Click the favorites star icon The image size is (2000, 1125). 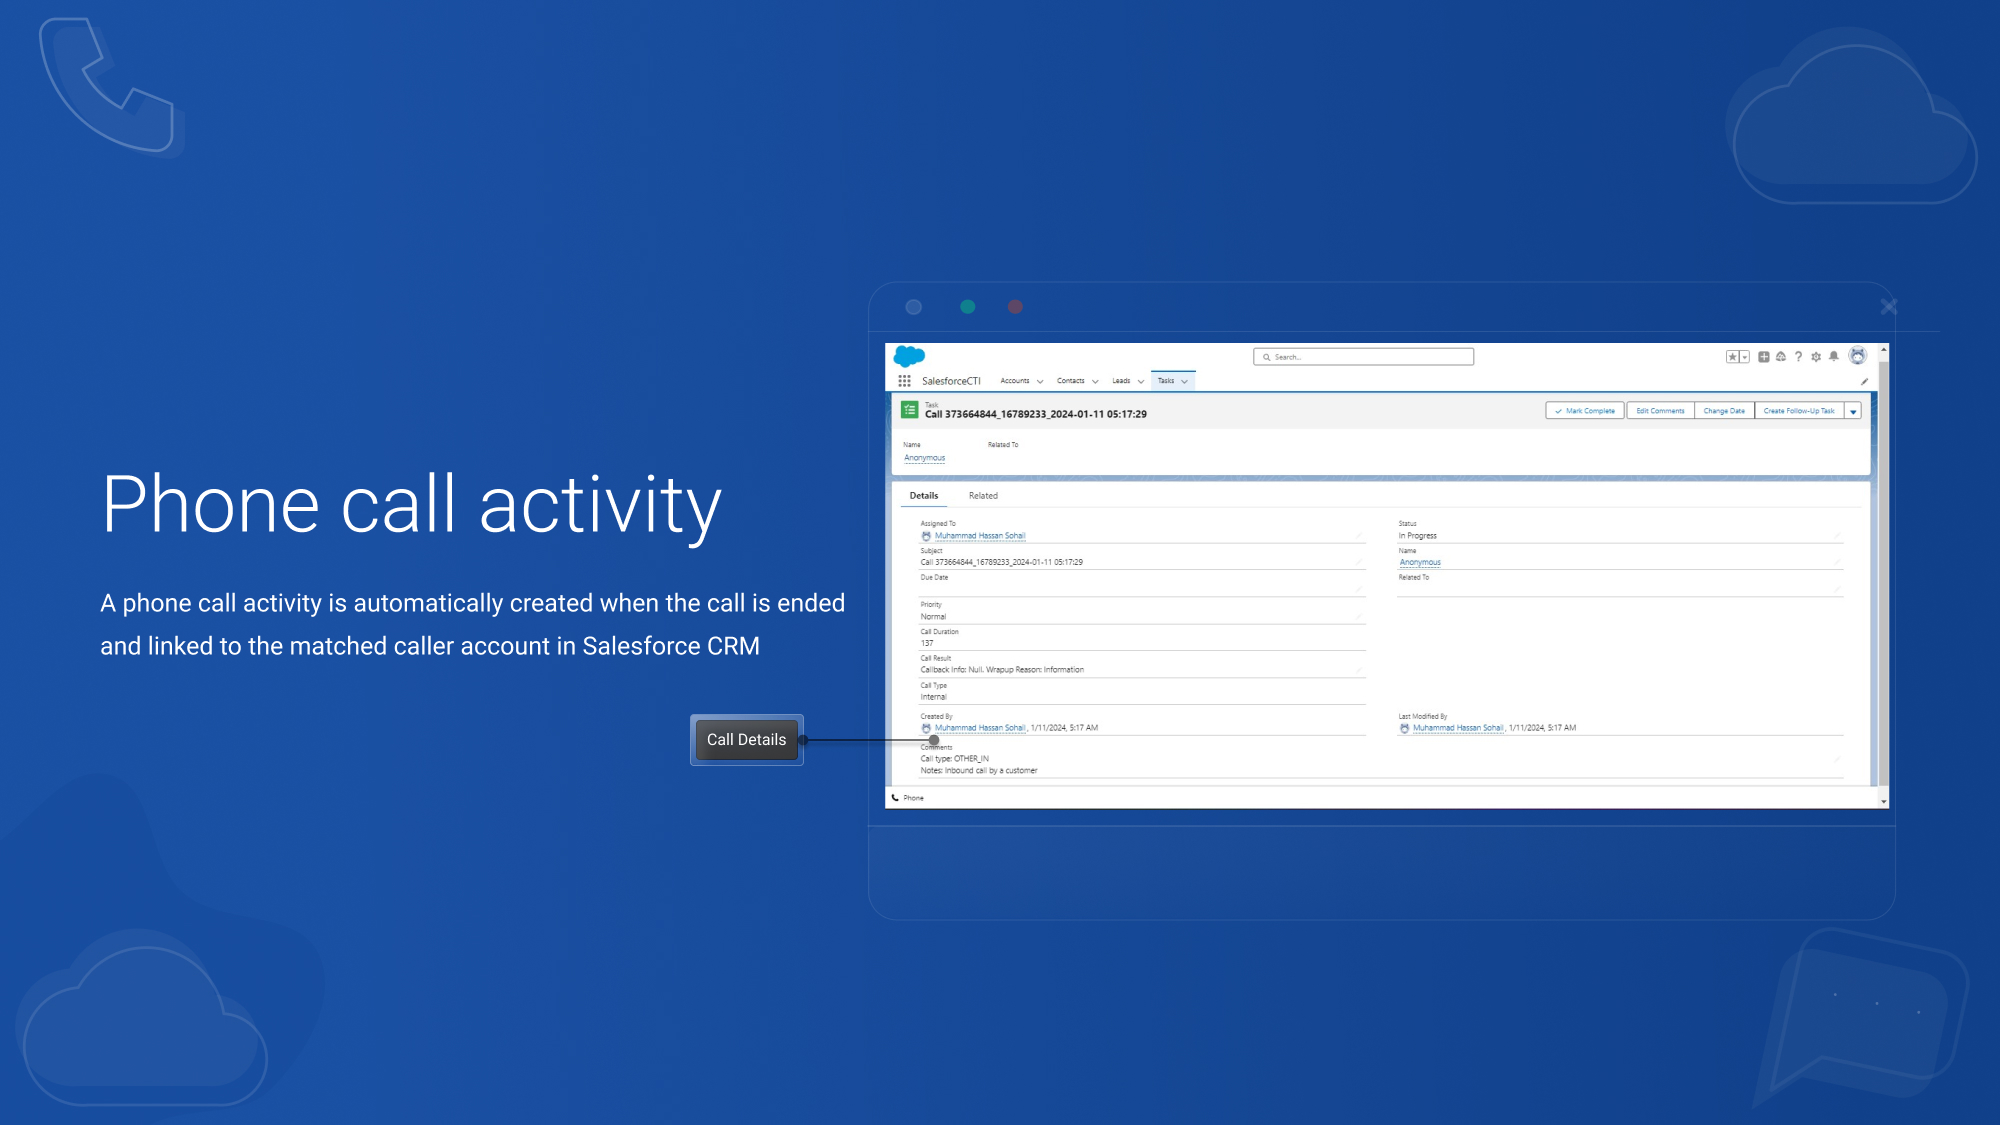point(1733,357)
